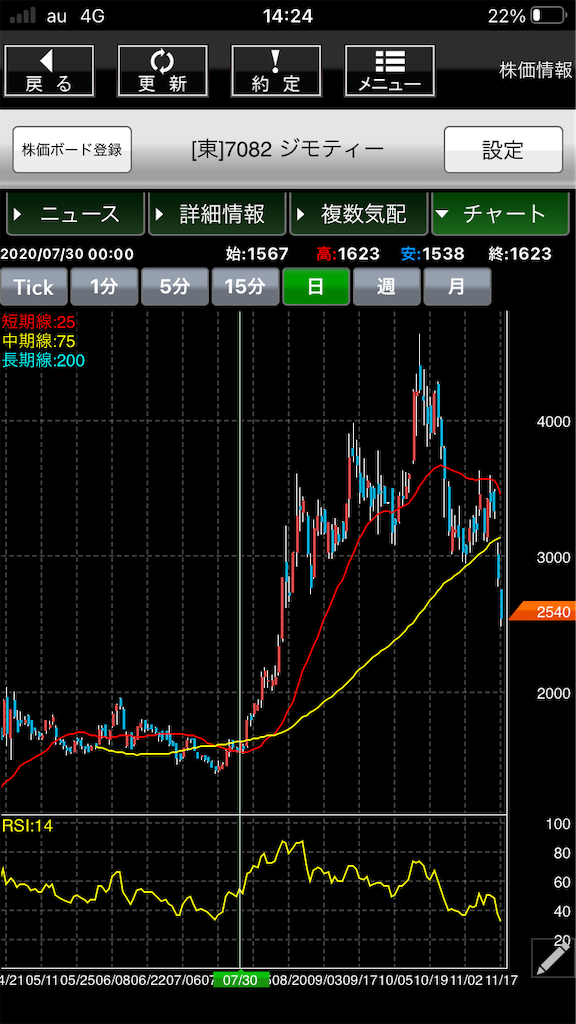The width and height of the screenshot is (576, 1024).
Task: Switch chart to 15分 interval
Action: pos(245,287)
